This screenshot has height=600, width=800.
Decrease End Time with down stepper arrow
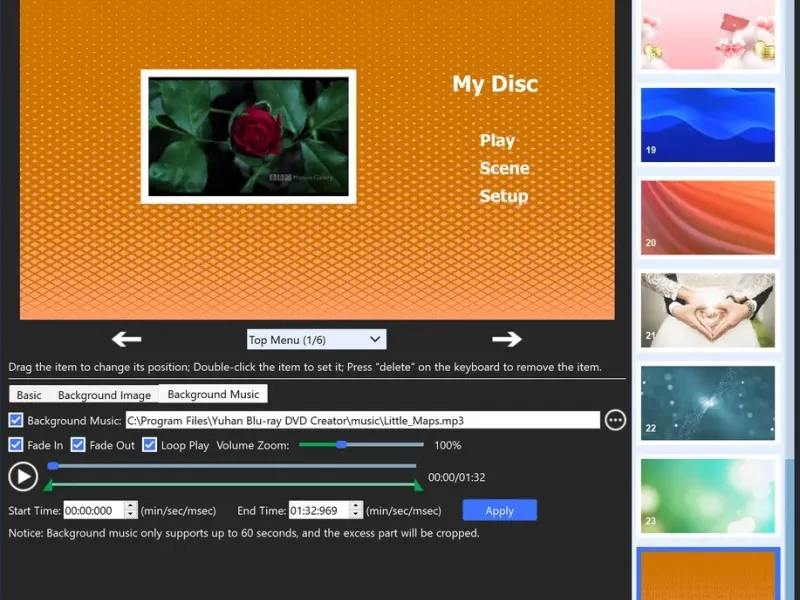356,515
